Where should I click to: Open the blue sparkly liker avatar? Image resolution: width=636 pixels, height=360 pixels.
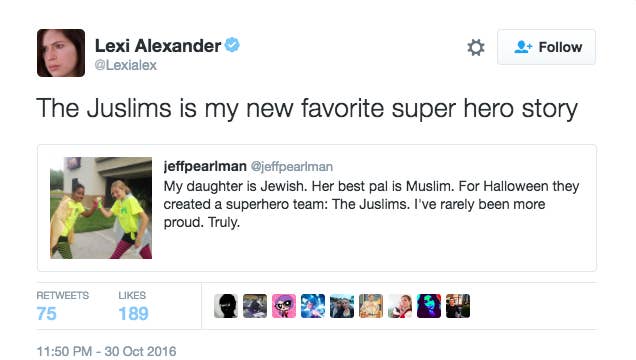313,306
